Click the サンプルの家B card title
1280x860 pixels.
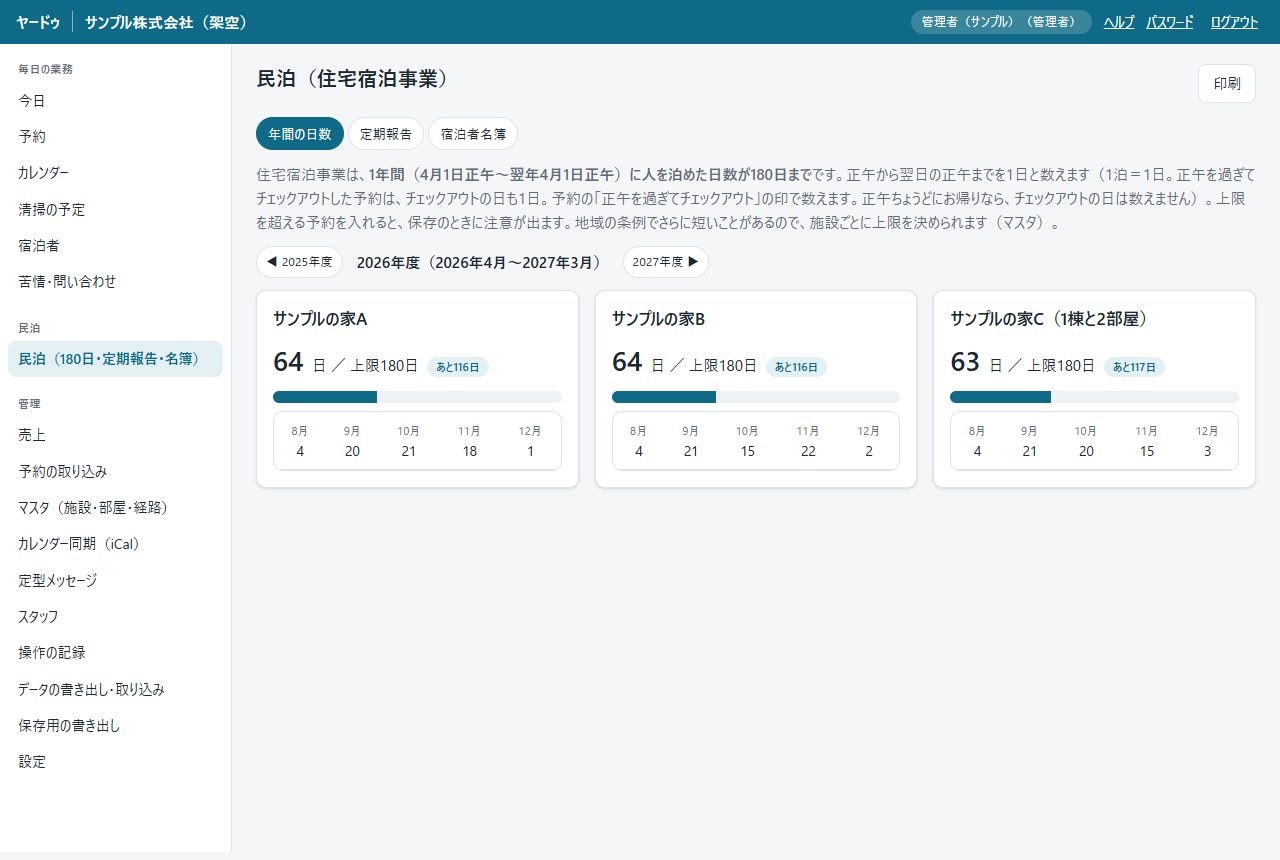pyautogui.click(x=659, y=319)
